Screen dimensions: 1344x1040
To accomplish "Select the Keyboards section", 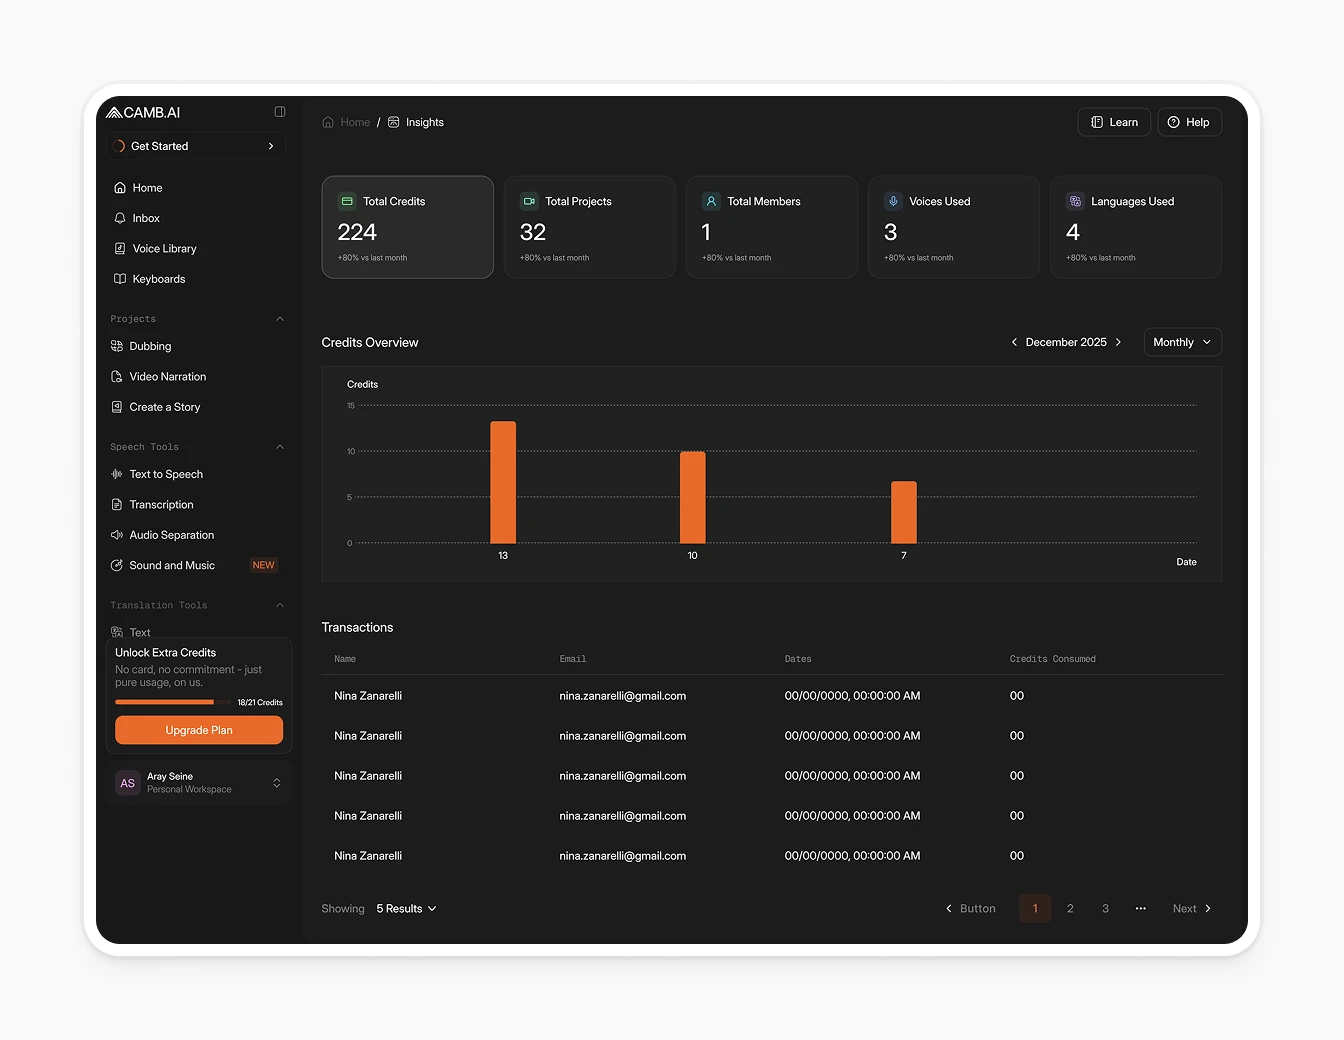I will point(159,279).
